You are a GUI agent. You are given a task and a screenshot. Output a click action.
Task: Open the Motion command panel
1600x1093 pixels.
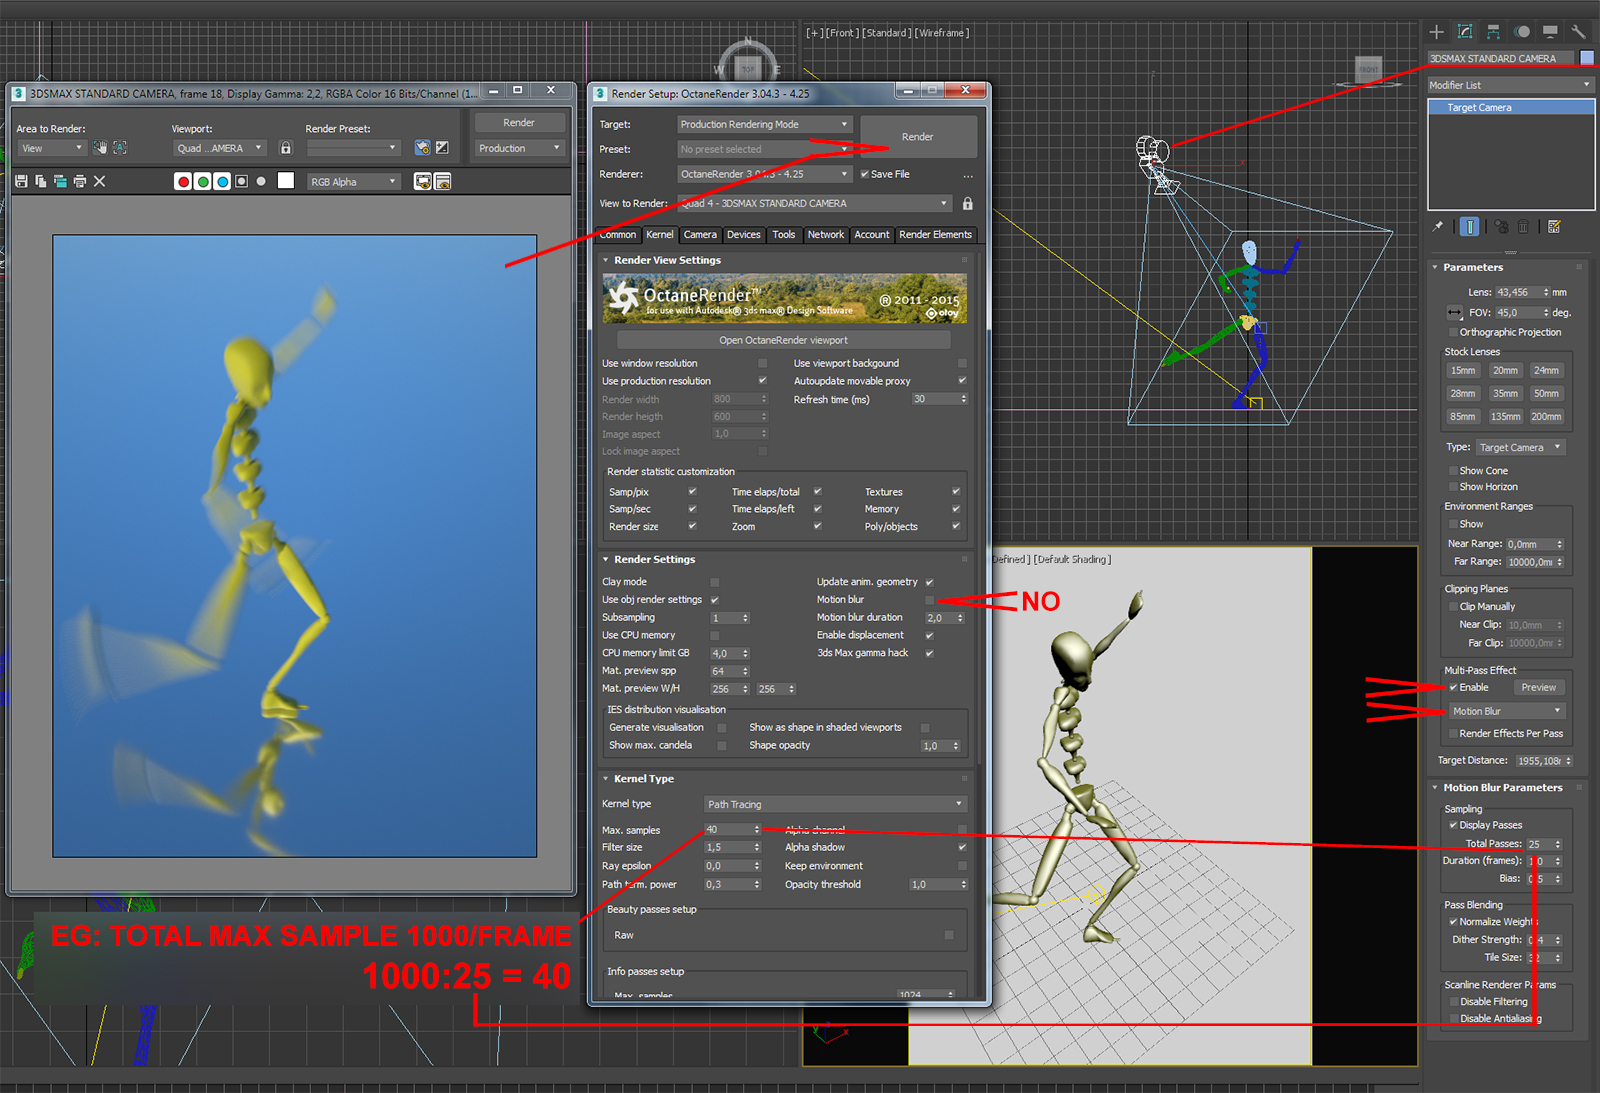tap(1522, 32)
